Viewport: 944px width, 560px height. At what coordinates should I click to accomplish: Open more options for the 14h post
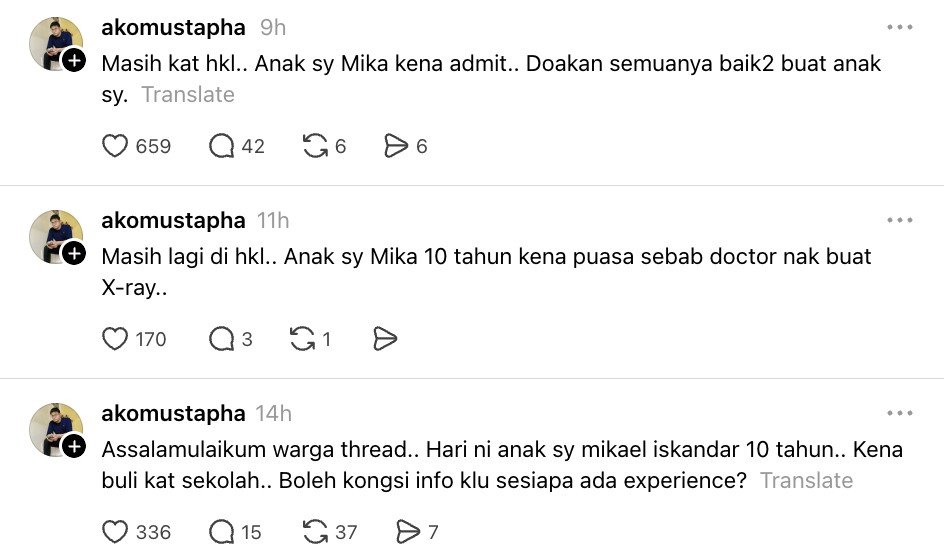coord(899,413)
